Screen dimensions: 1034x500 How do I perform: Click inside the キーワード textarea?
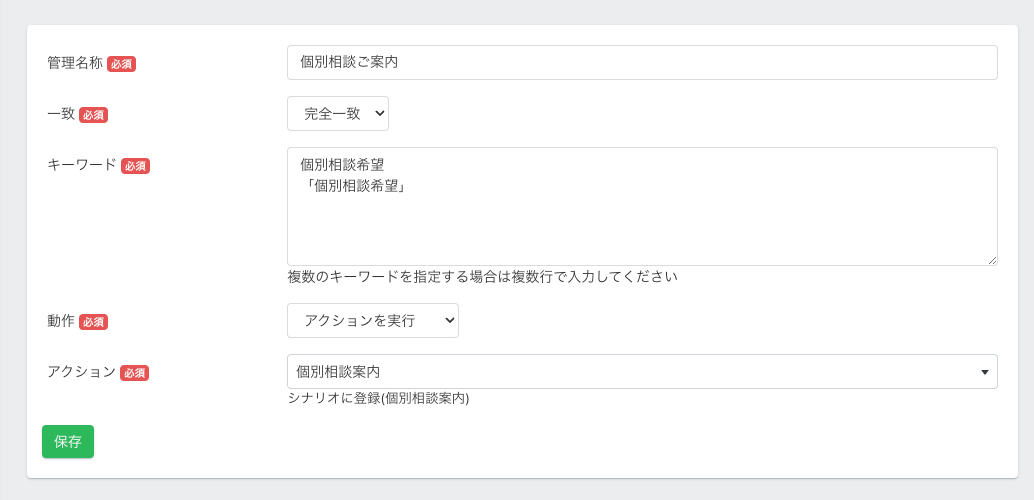(642, 206)
